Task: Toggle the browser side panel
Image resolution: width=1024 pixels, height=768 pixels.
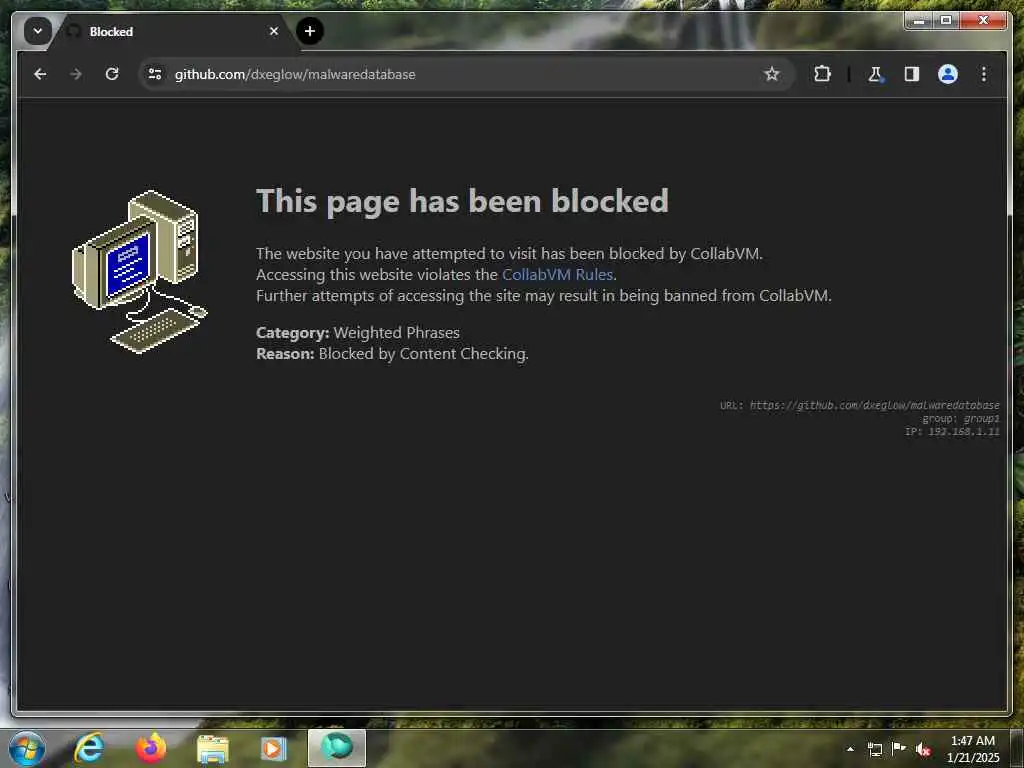Action: point(912,74)
